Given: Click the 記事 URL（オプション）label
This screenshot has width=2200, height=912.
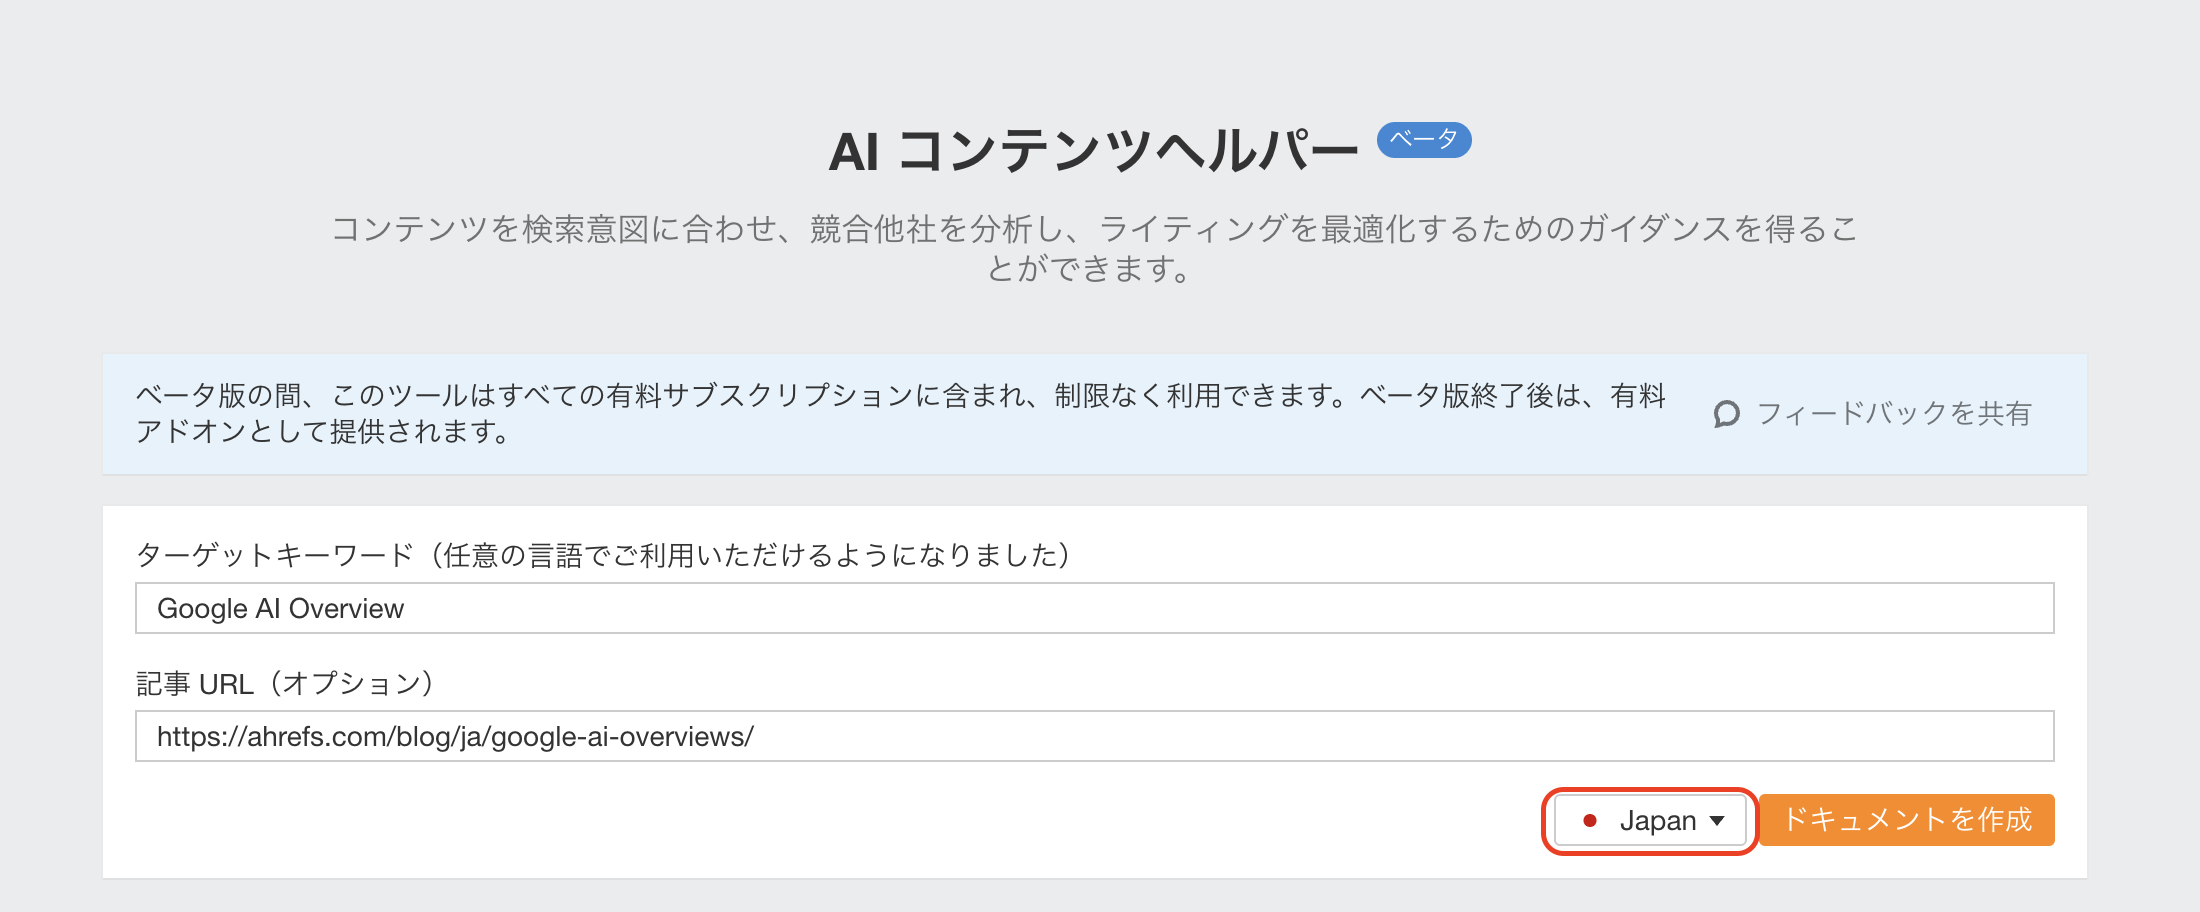Looking at the screenshot, I should click(286, 684).
